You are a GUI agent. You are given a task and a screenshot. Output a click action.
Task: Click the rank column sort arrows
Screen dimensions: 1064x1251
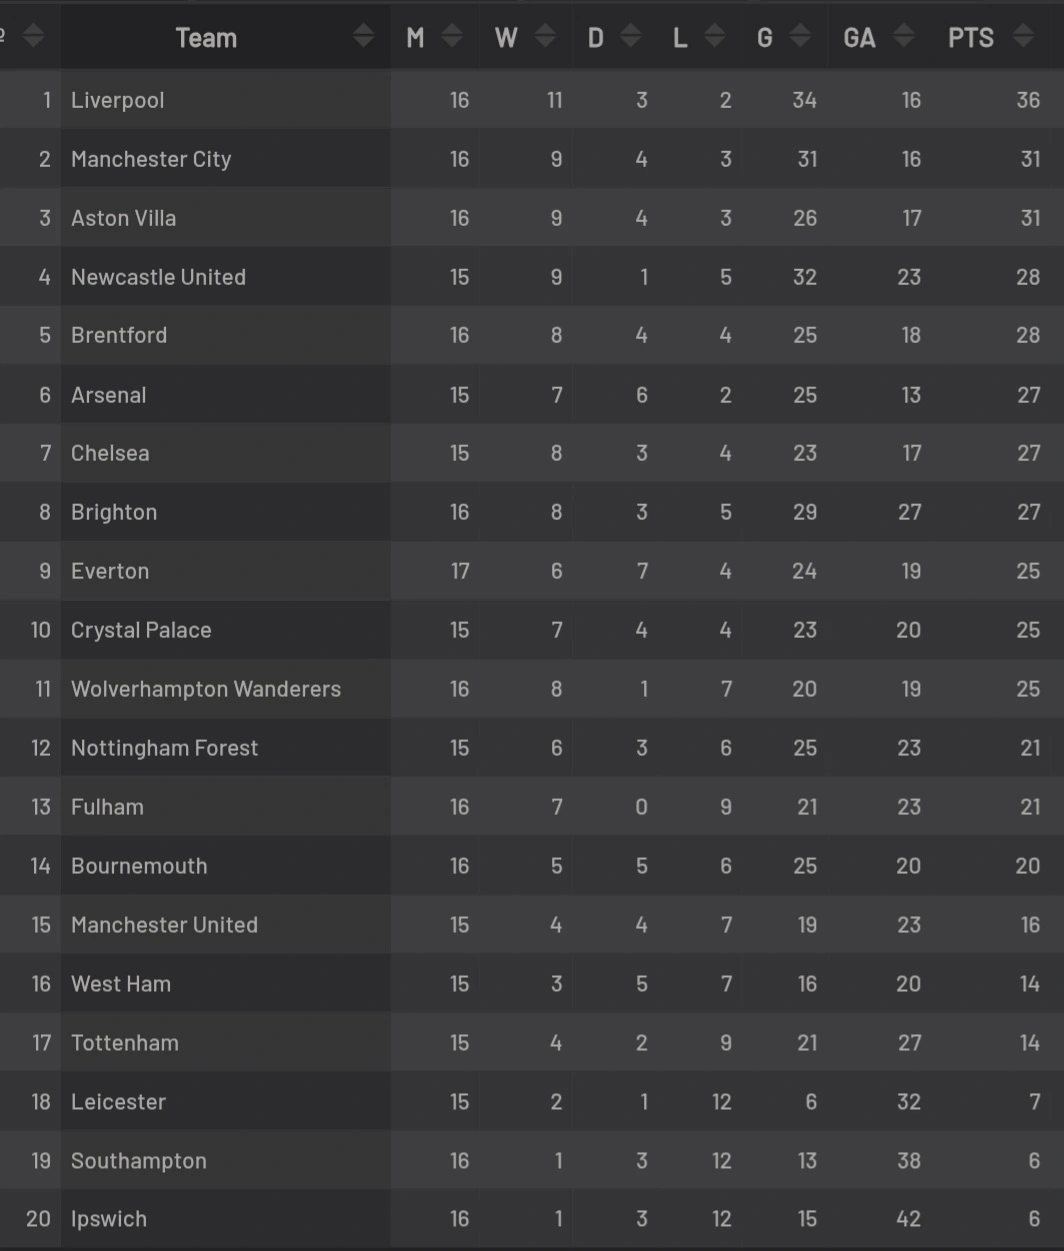[33, 37]
